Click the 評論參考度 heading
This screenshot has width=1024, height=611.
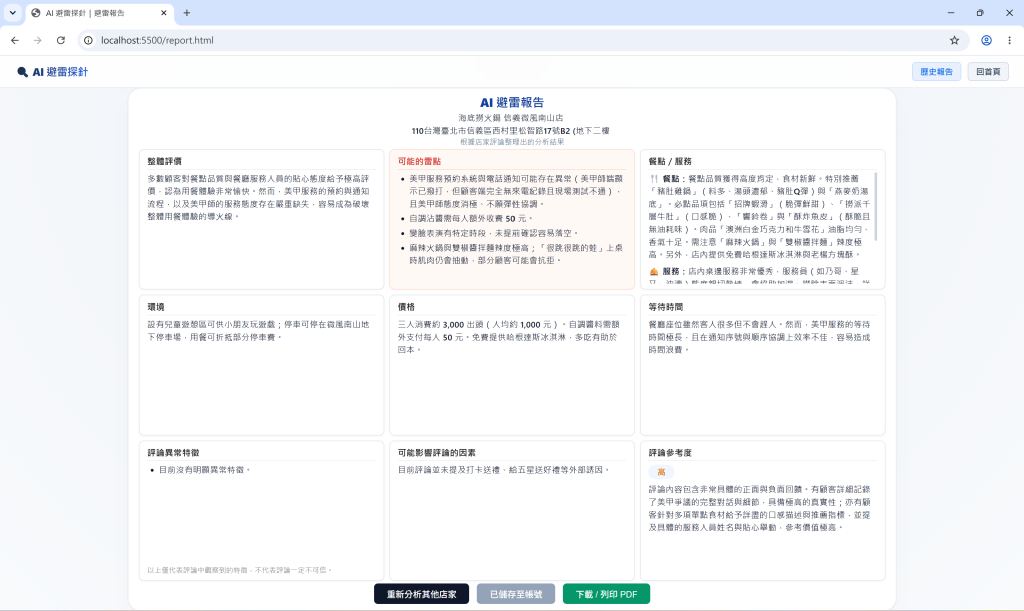point(670,452)
